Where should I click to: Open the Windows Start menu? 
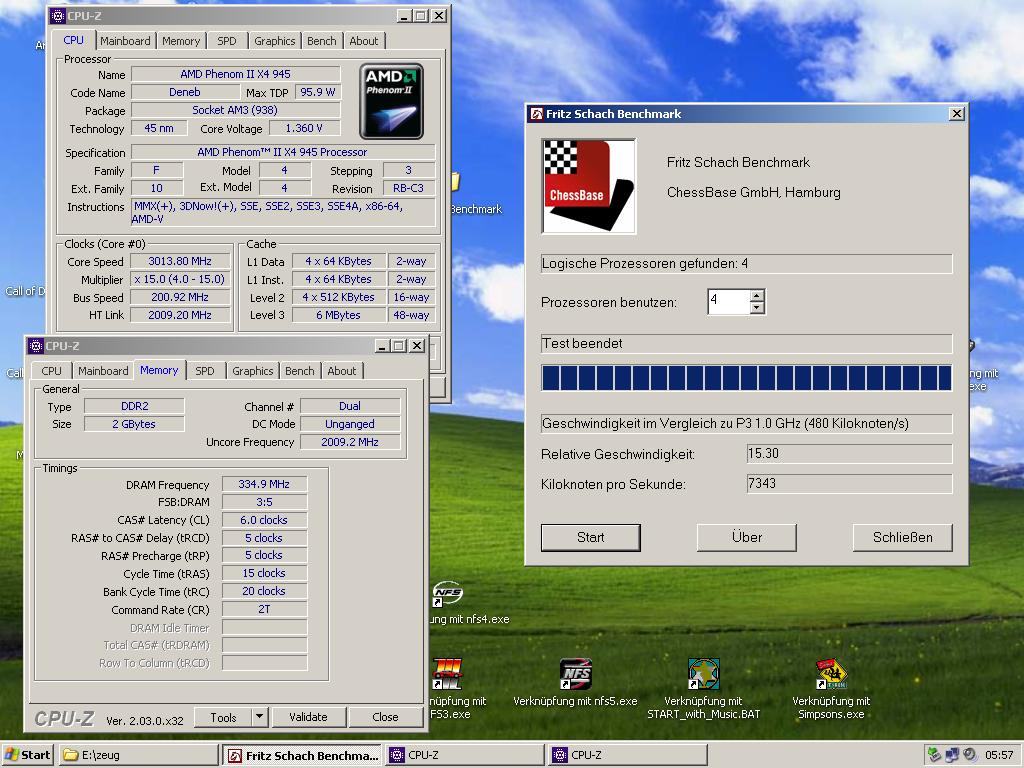(x=27, y=755)
